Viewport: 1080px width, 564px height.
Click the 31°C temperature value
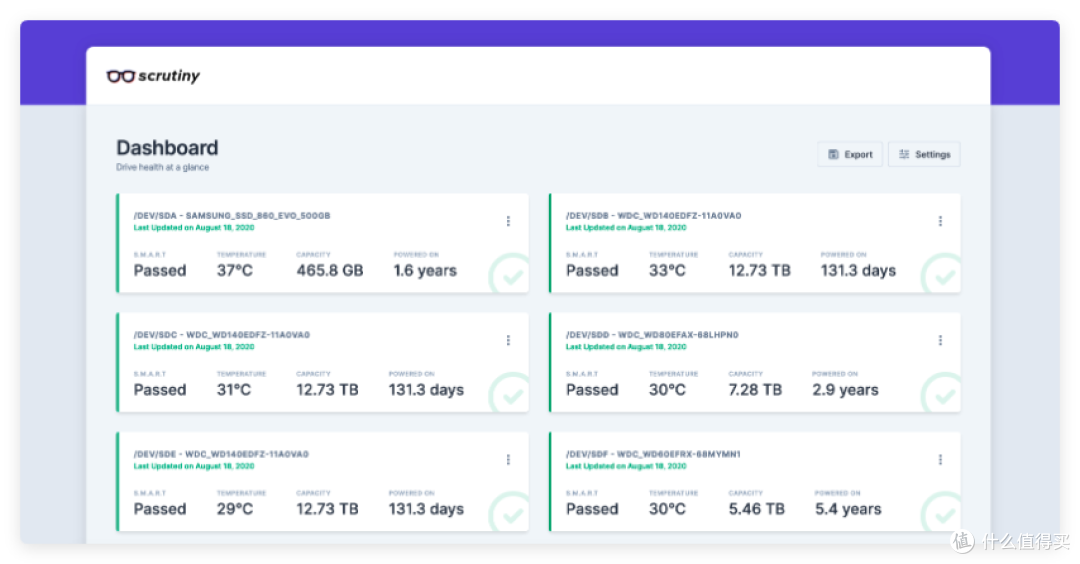[234, 390]
